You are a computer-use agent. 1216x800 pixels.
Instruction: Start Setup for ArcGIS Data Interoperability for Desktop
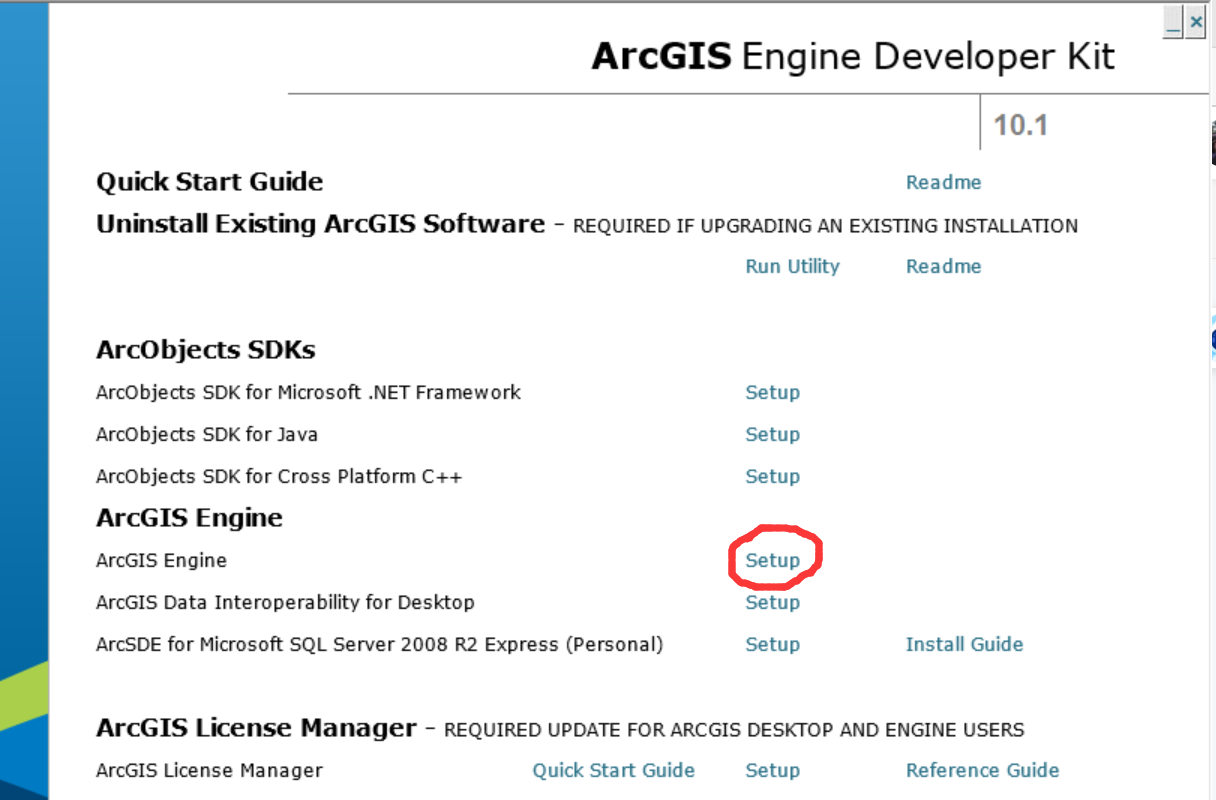click(772, 602)
